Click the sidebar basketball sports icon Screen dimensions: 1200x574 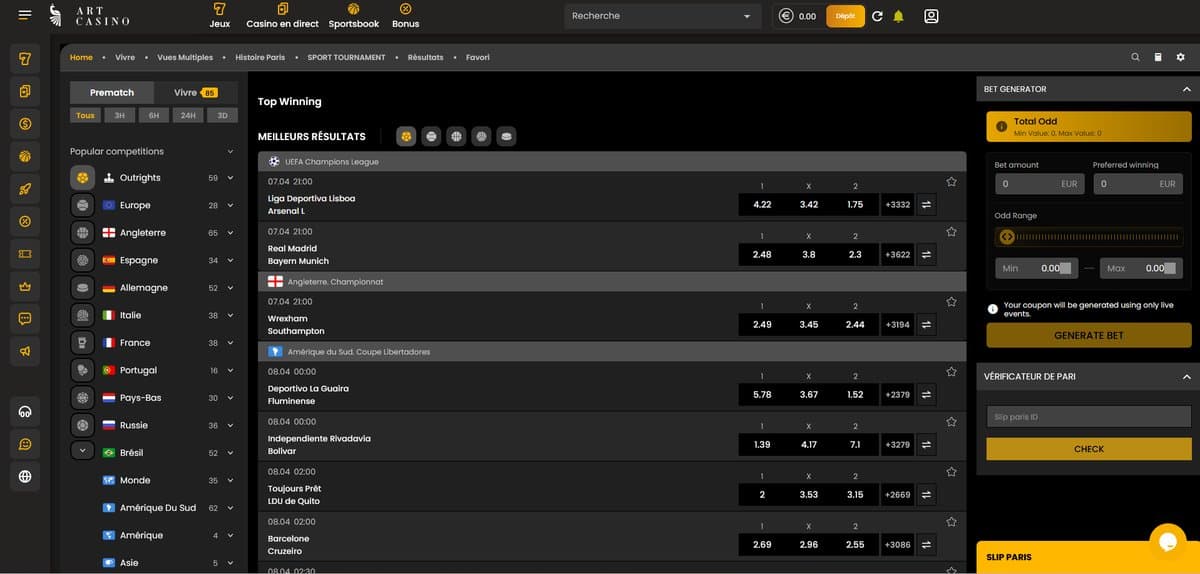(25, 156)
